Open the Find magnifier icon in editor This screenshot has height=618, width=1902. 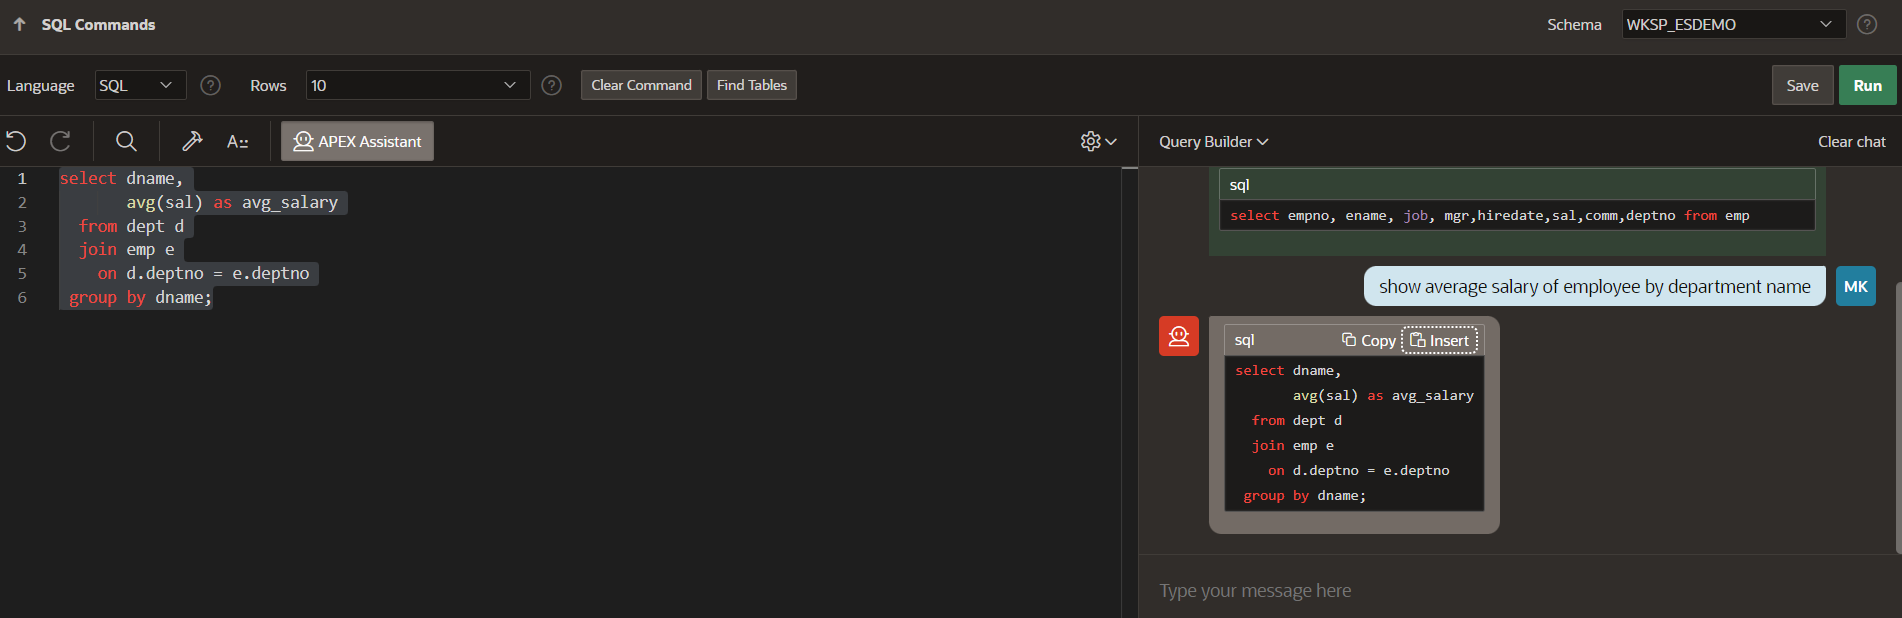click(x=126, y=141)
